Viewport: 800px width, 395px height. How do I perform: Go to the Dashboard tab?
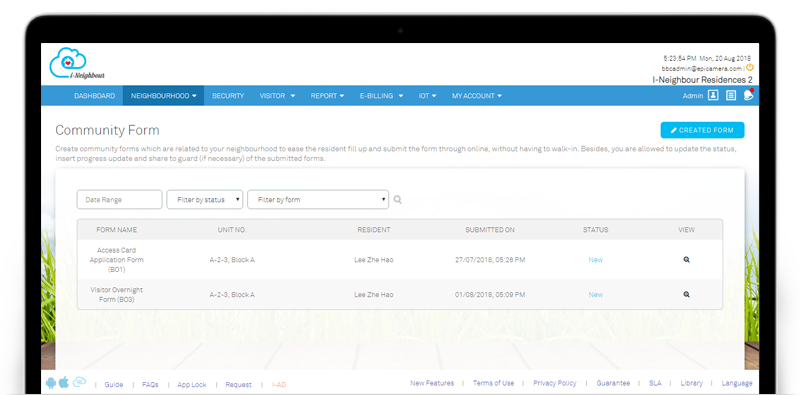[94, 95]
